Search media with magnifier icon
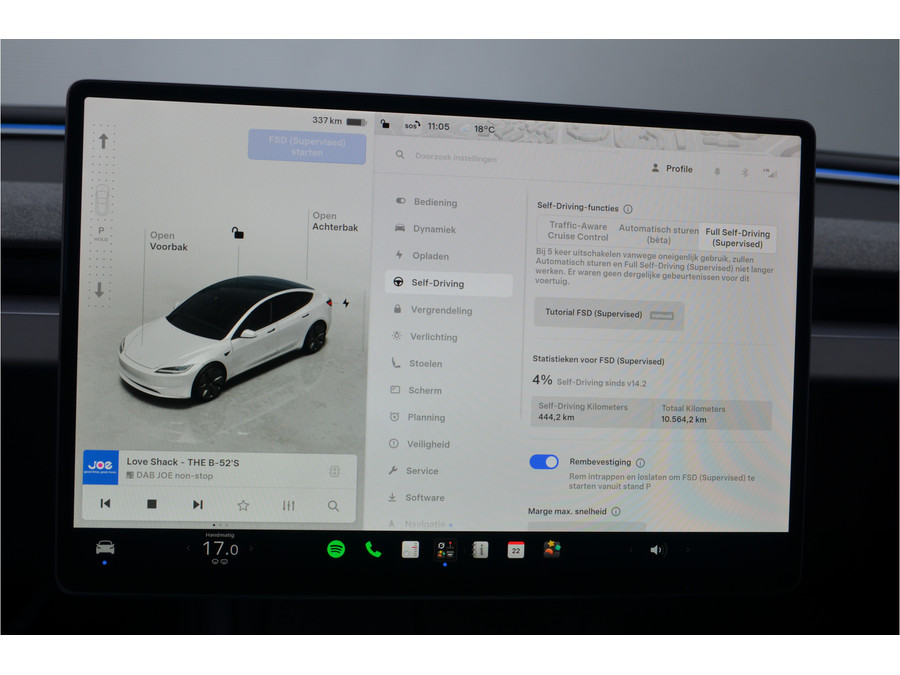The width and height of the screenshot is (900, 675). (333, 506)
